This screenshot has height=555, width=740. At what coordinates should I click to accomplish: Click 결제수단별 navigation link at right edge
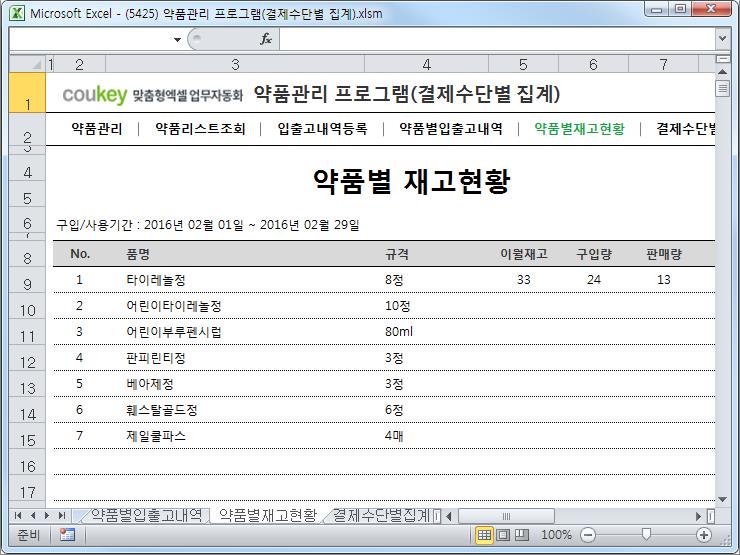pyautogui.click(x=686, y=128)
